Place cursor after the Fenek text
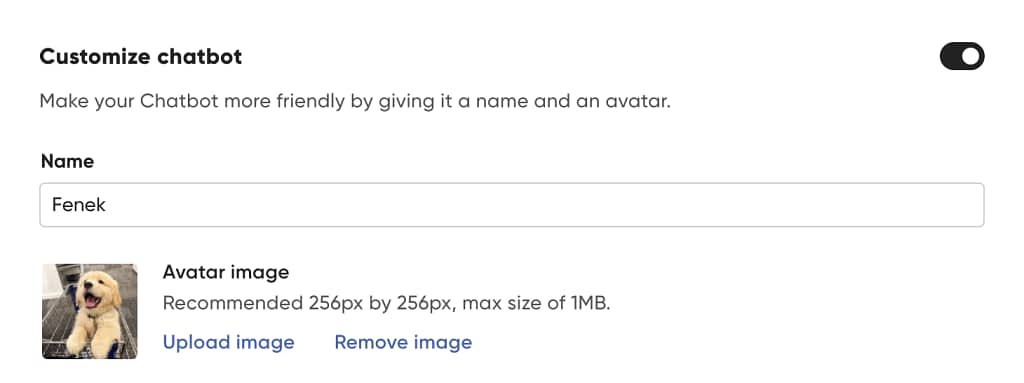This screenshot has height=383, width=1024. coord(107,205)
